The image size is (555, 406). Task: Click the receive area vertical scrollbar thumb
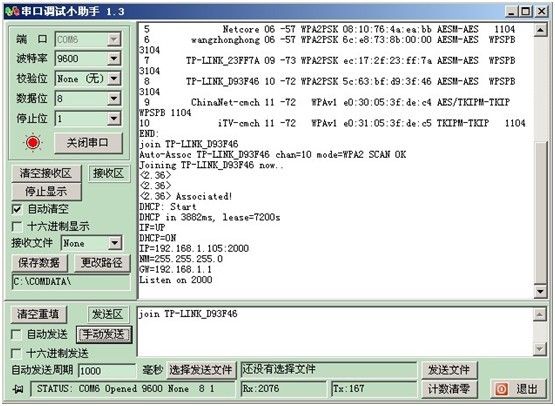point(540,212)
